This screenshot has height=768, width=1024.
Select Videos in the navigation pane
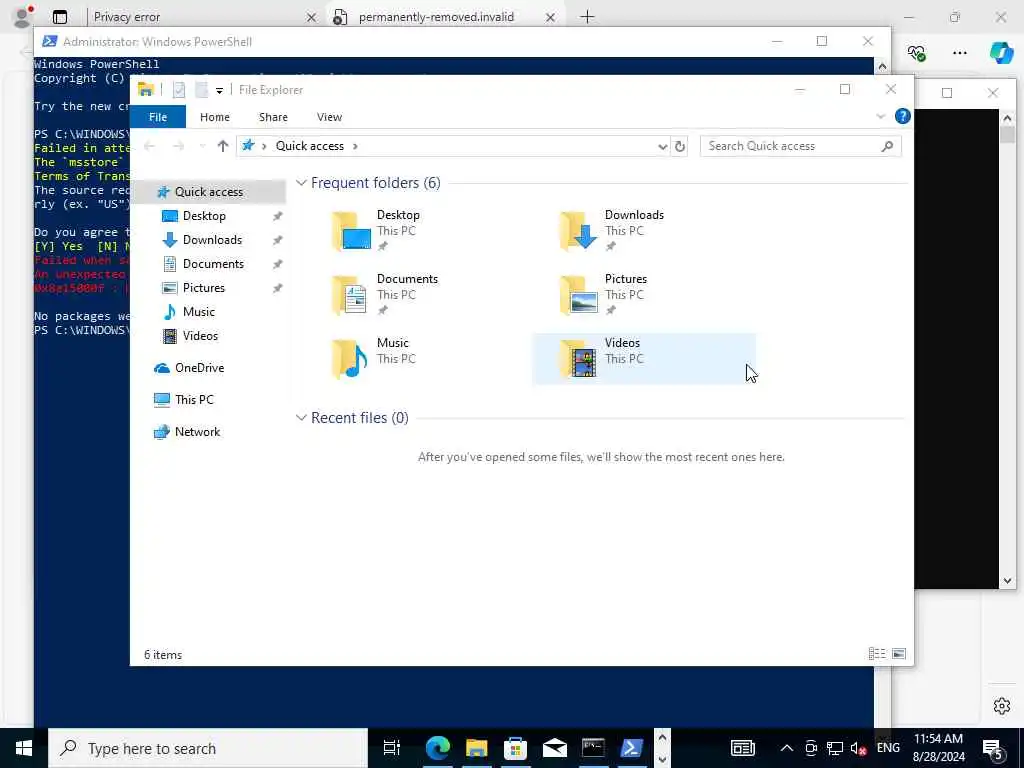point(200,336)
